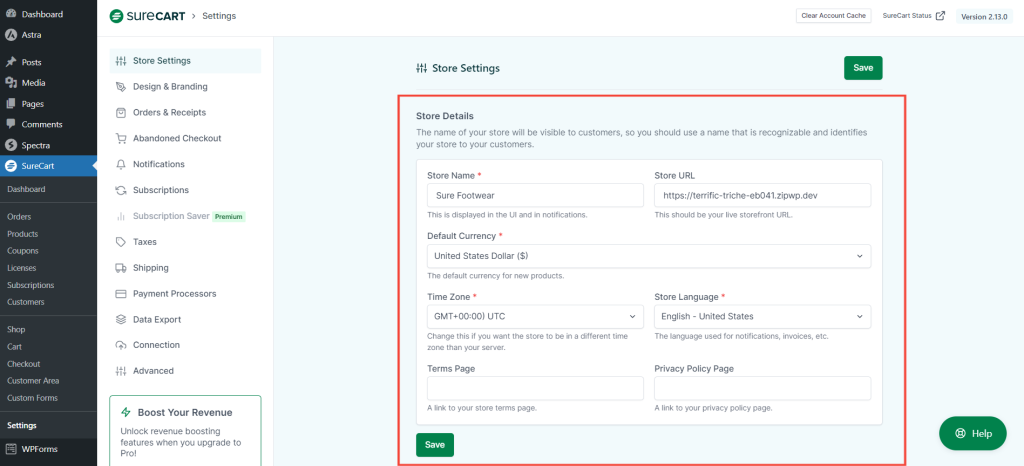Click the Payment Processors card icon
Viewport: 1024px width, 466px height.
(121, 294)
